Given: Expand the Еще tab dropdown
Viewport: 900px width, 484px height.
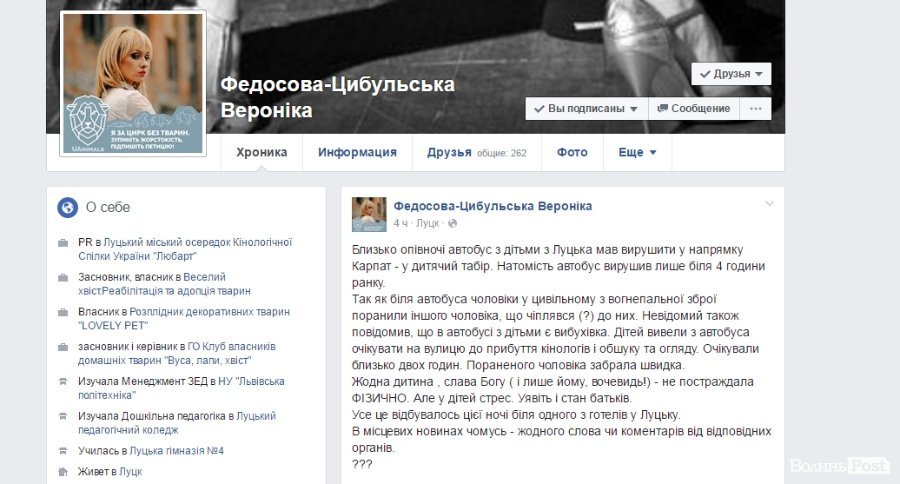Looking at the screenshot, I should point(637,152).
